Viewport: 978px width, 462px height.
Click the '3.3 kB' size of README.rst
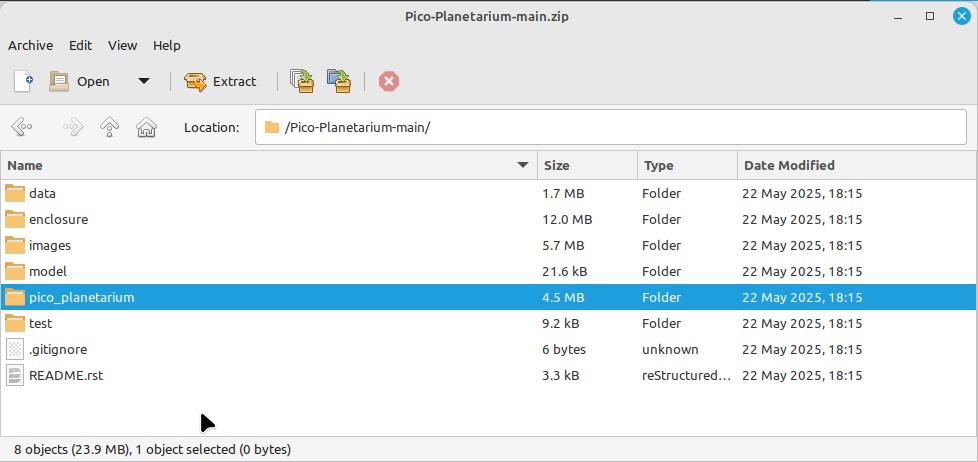coord(561,375)
